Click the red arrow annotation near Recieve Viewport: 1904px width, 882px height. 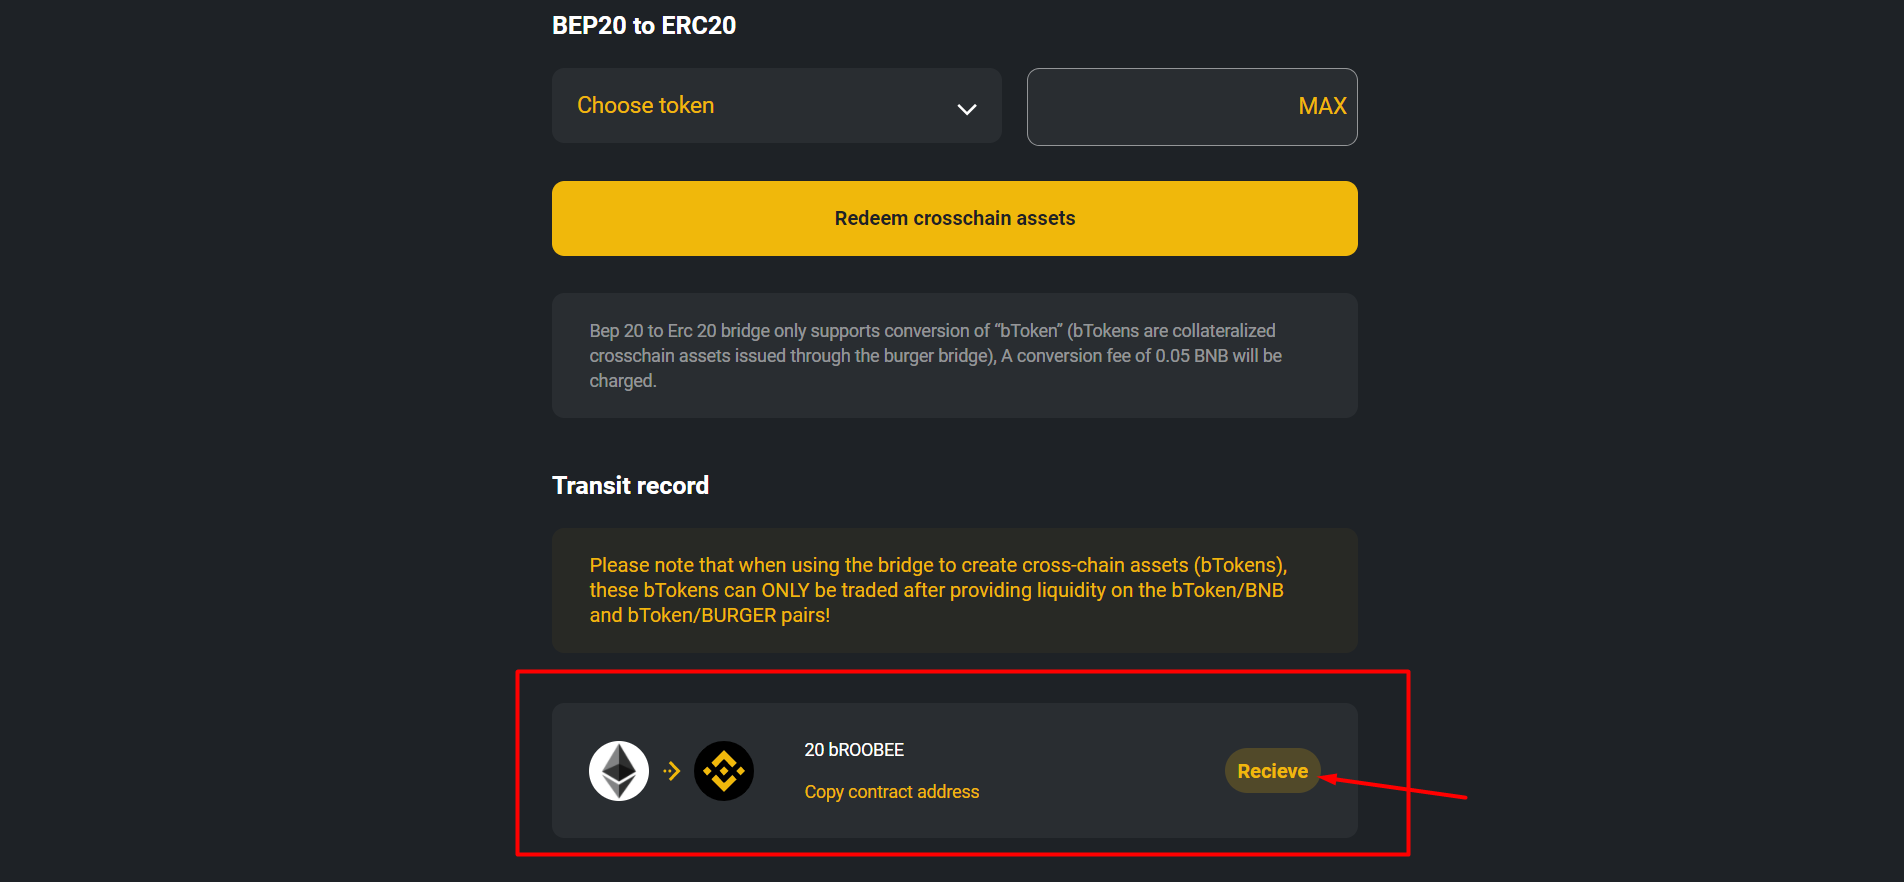1394,787
